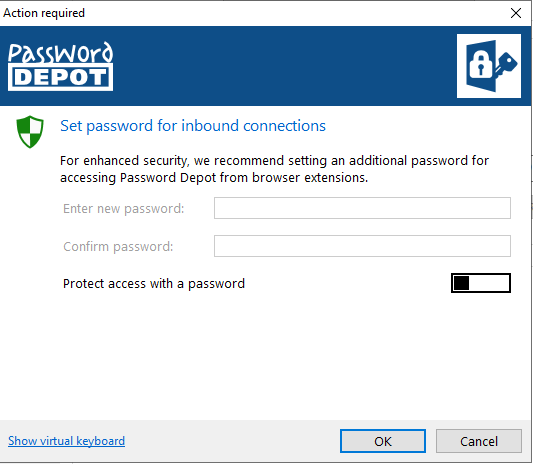
Task: Click the Enter new password label
Action: pos(123,208)
